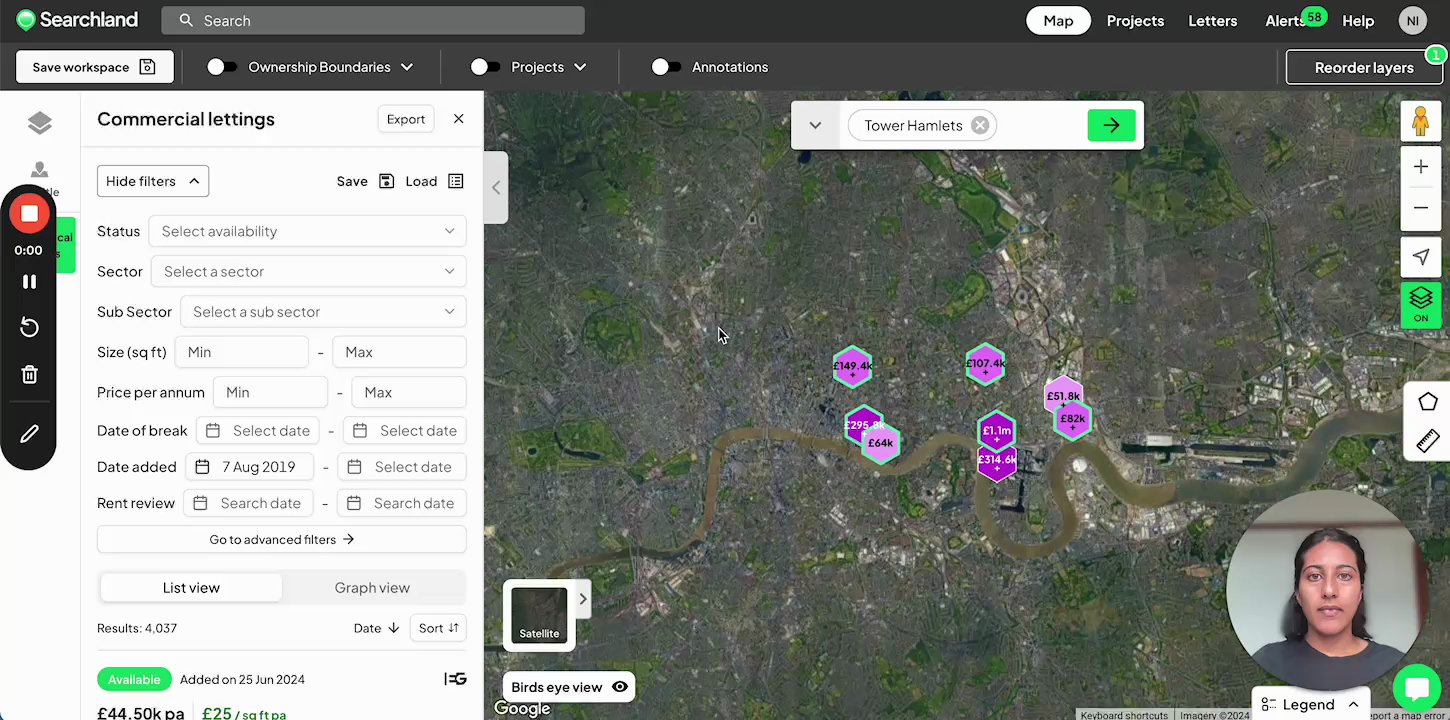Restart the recording with the circular arrow
Viewport: 1450px width, 720px height.
(29, 327)
